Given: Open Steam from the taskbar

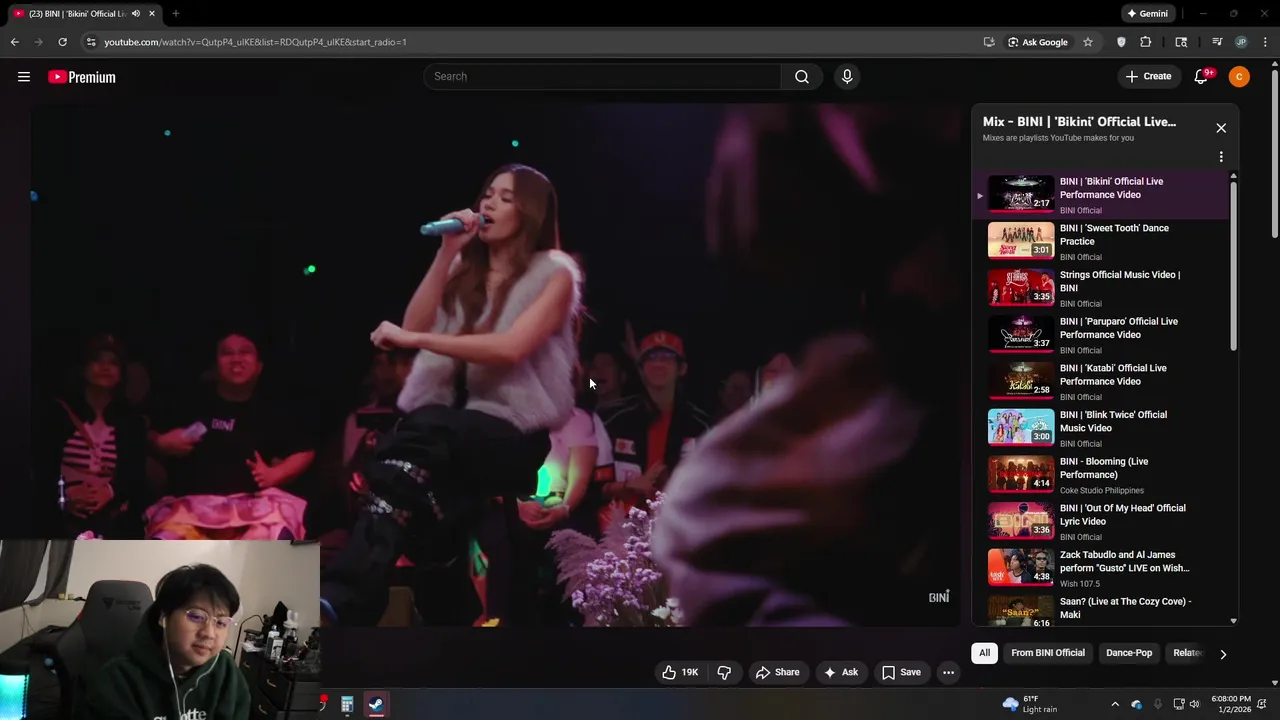Looking at the screenshot, I should pyautogui.click(x=375, y=704).
